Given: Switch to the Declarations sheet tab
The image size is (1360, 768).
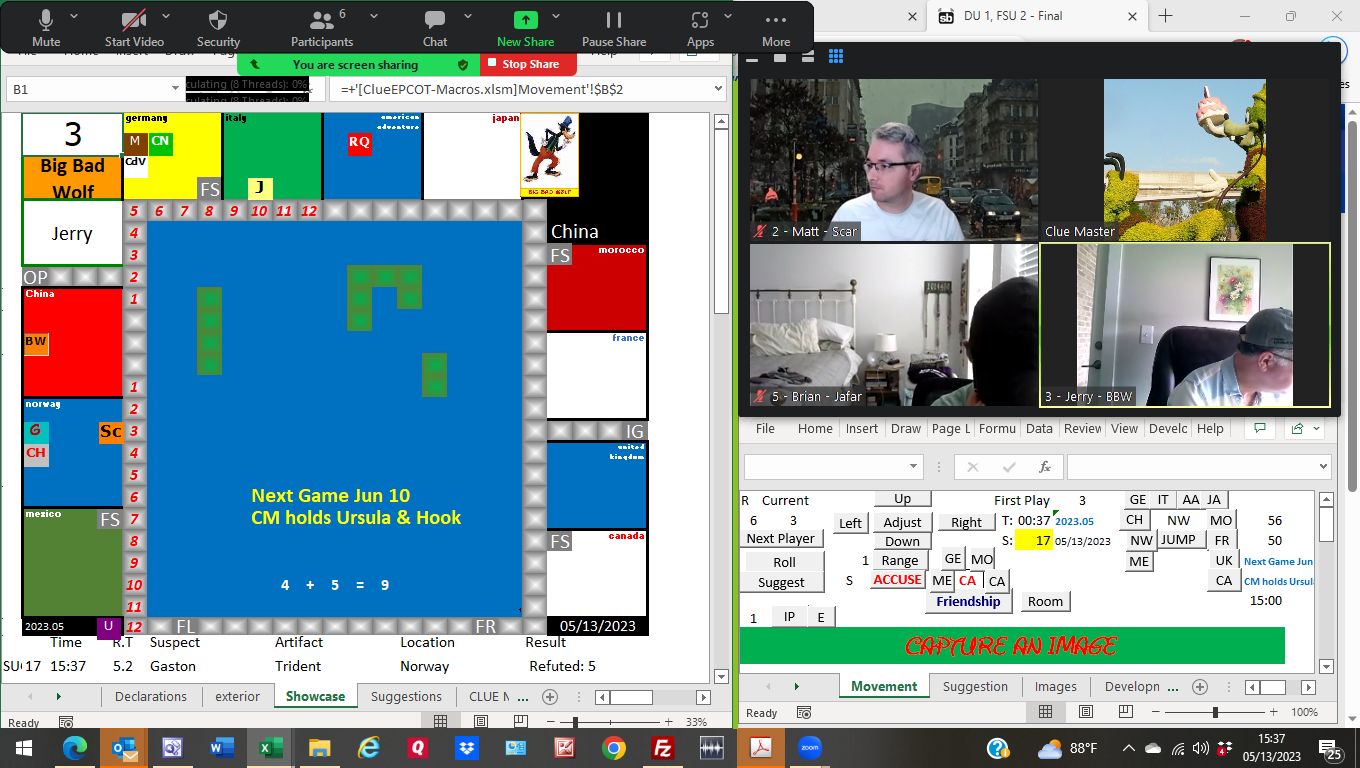Looking at the screenshot, I should pyautogui.click(x=151, y=696).
